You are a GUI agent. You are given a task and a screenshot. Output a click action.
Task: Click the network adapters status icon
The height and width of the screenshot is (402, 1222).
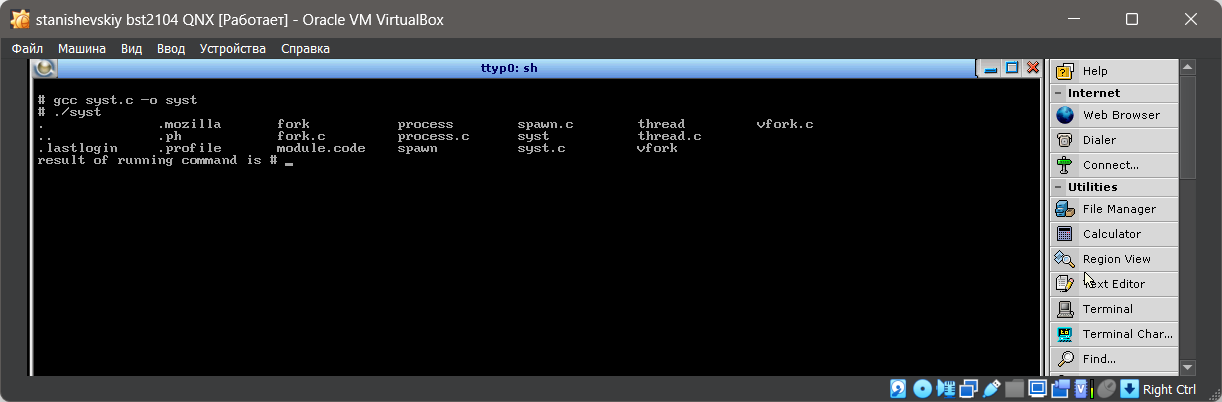pos(968,389)
